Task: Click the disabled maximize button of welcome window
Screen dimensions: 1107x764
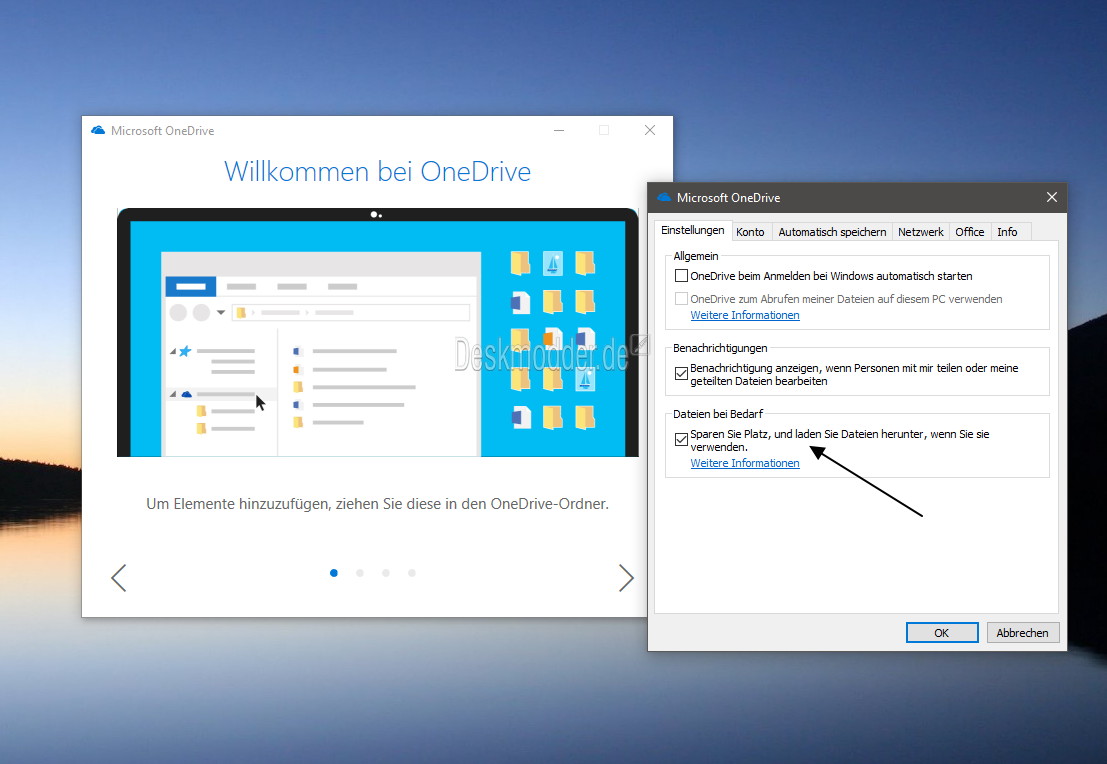Action: pyautogui.click(x=604, y=130)
